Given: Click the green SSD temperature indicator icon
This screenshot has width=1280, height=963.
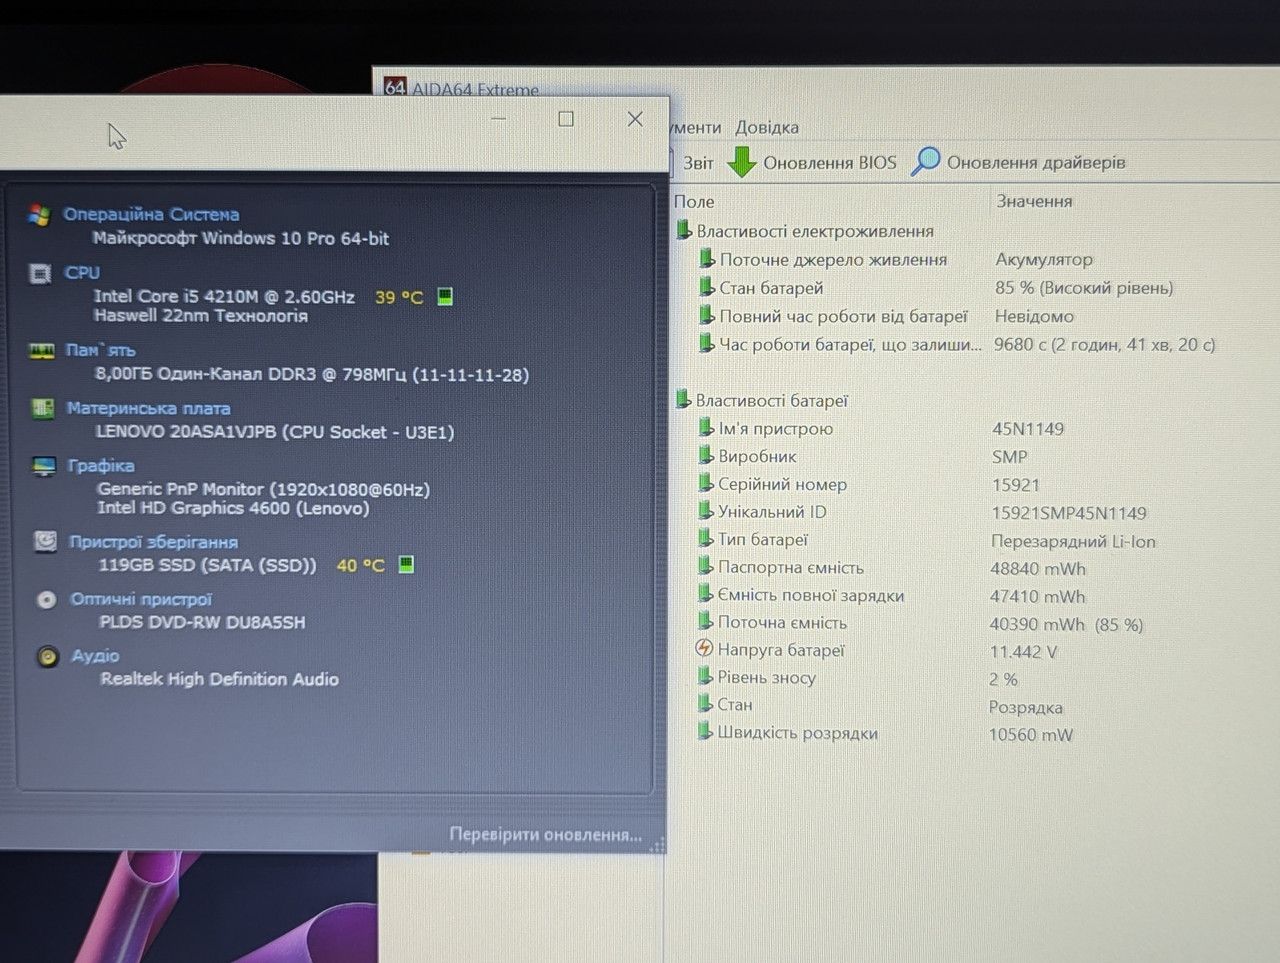Looking at the screenshot, I should coord(406,564).
